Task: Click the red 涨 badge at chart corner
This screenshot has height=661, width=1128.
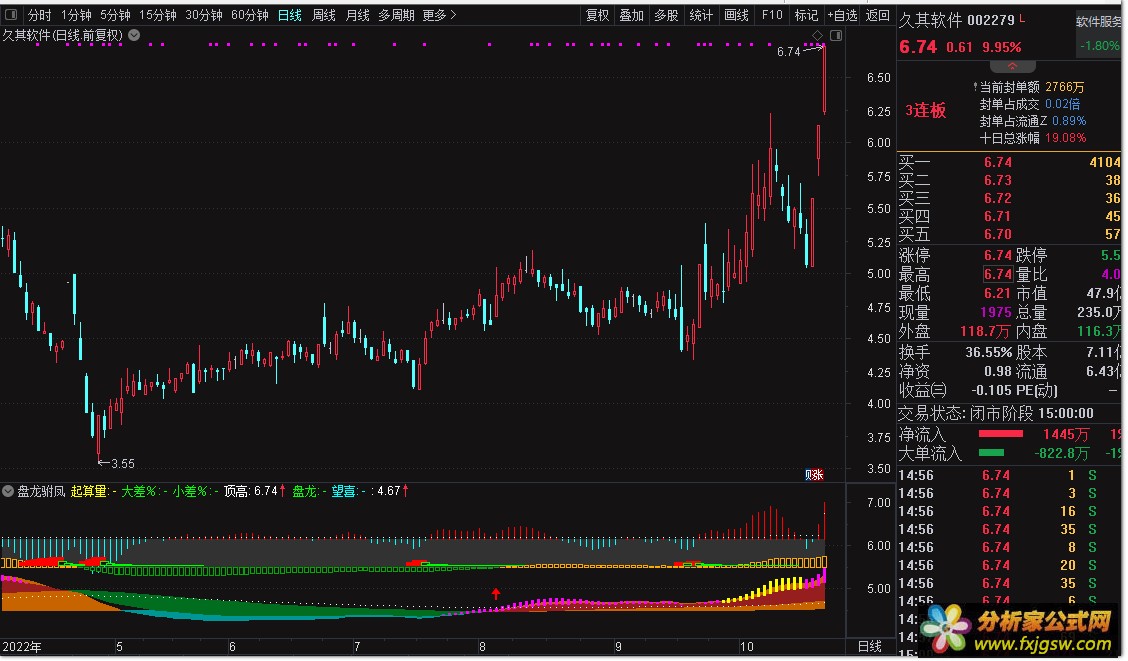Action: [818, 474]
